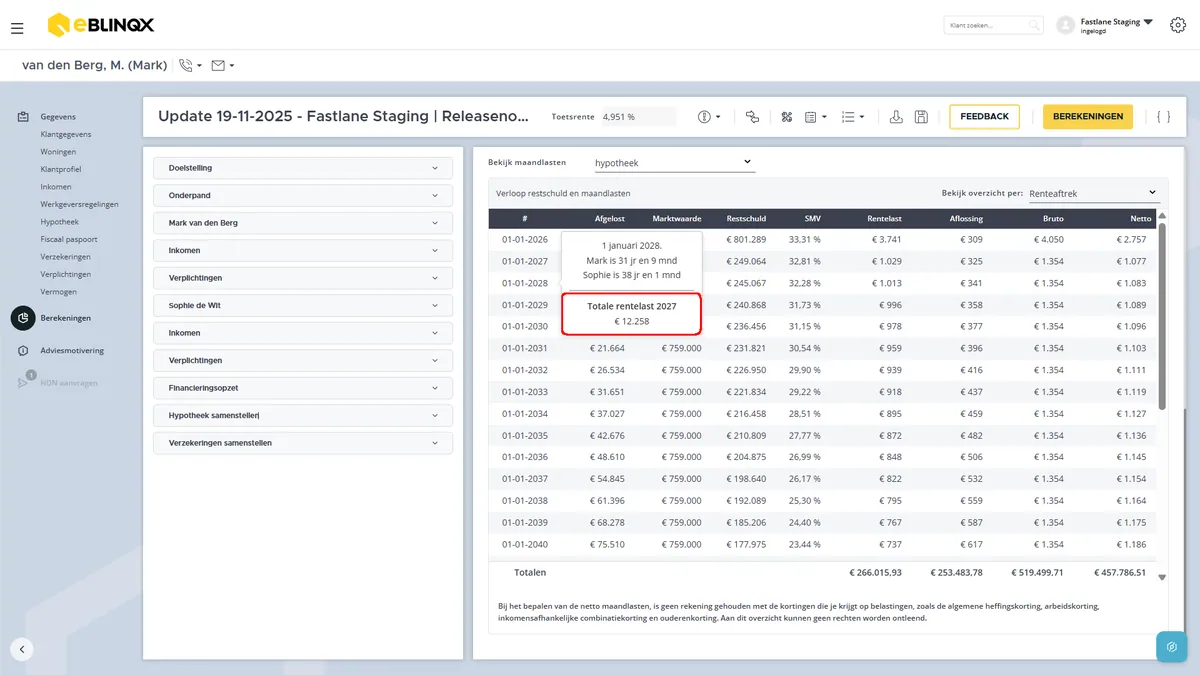Click the search magnifier icon
The height and width of the screenshot is (675, 1200).
point(1034,25)
